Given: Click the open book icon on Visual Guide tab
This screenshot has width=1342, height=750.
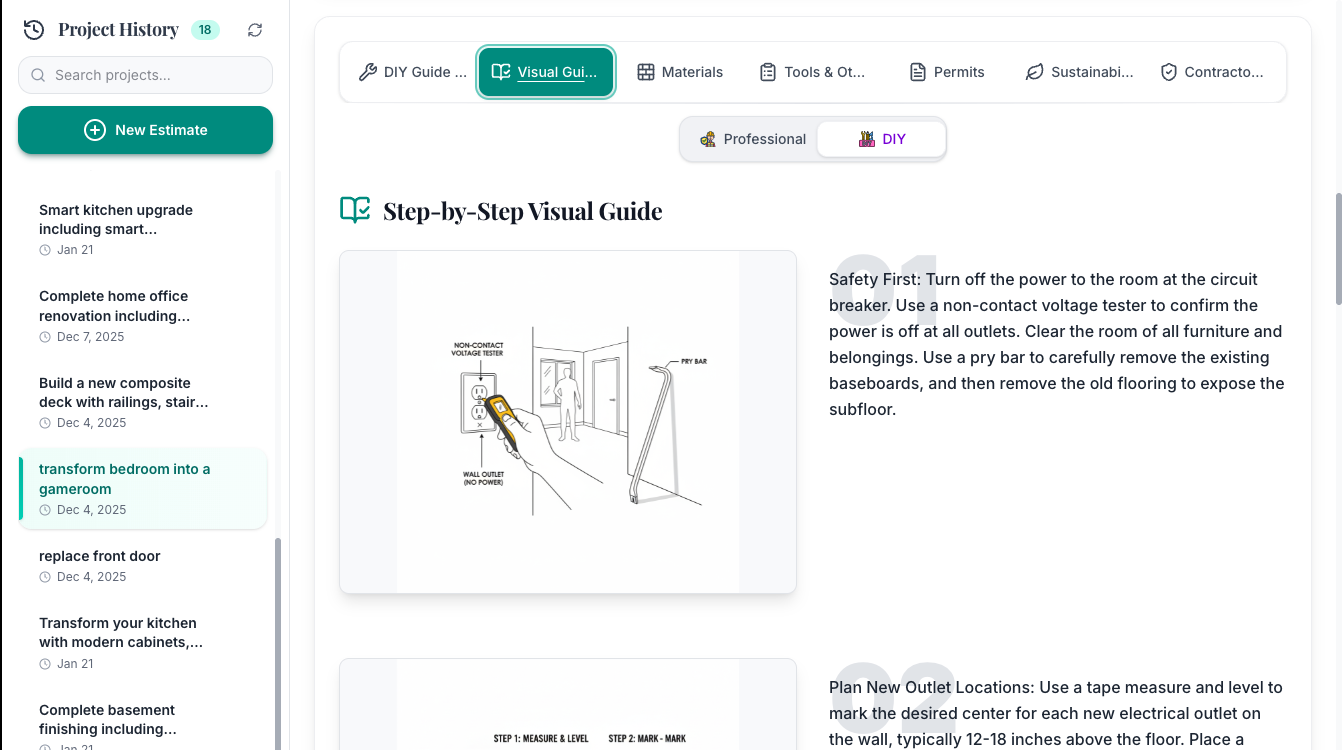Looking at the screenshot, I should 501,71.
